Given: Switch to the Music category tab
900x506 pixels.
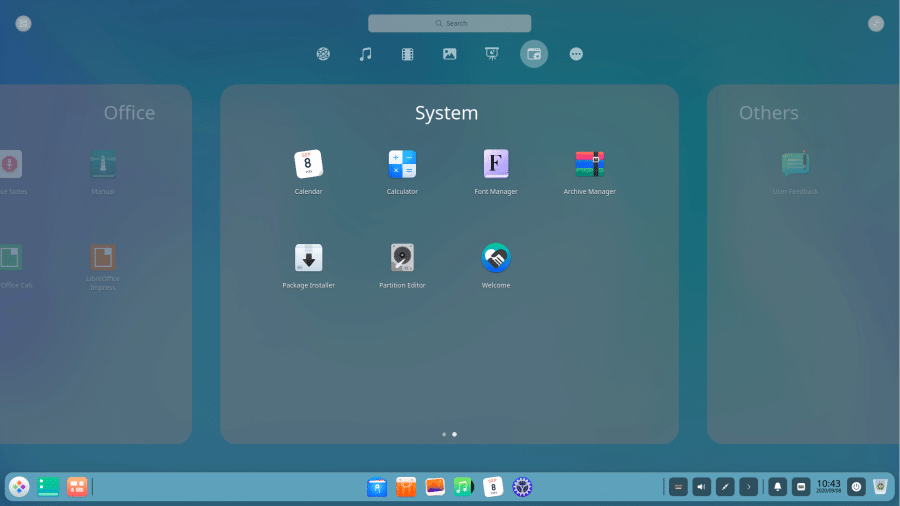Looking at the screenshot, I should pos(366,54).
